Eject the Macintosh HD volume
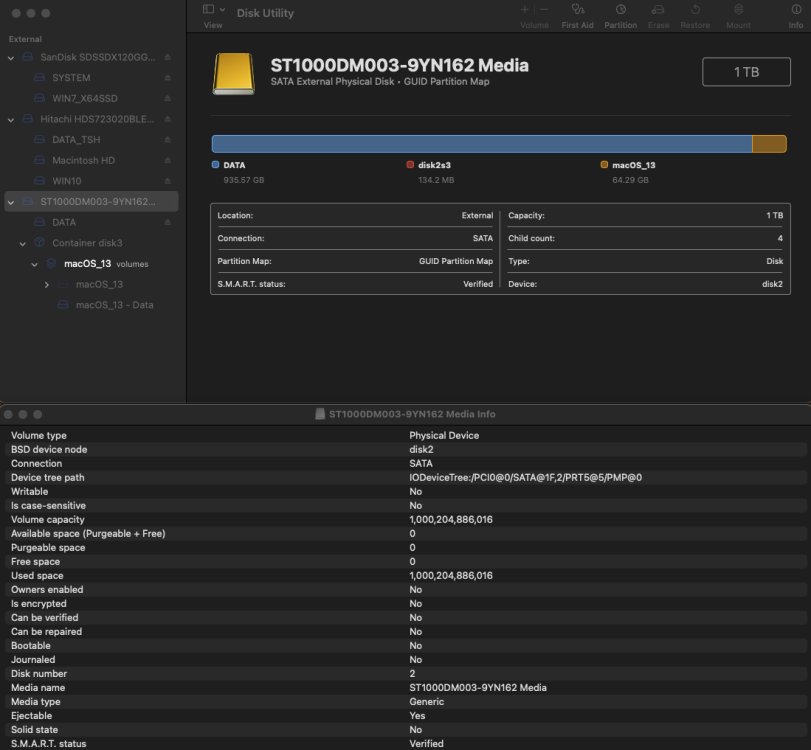Image resolution: width=811 pixels, height=750 pixels. [x=168, y=160]
